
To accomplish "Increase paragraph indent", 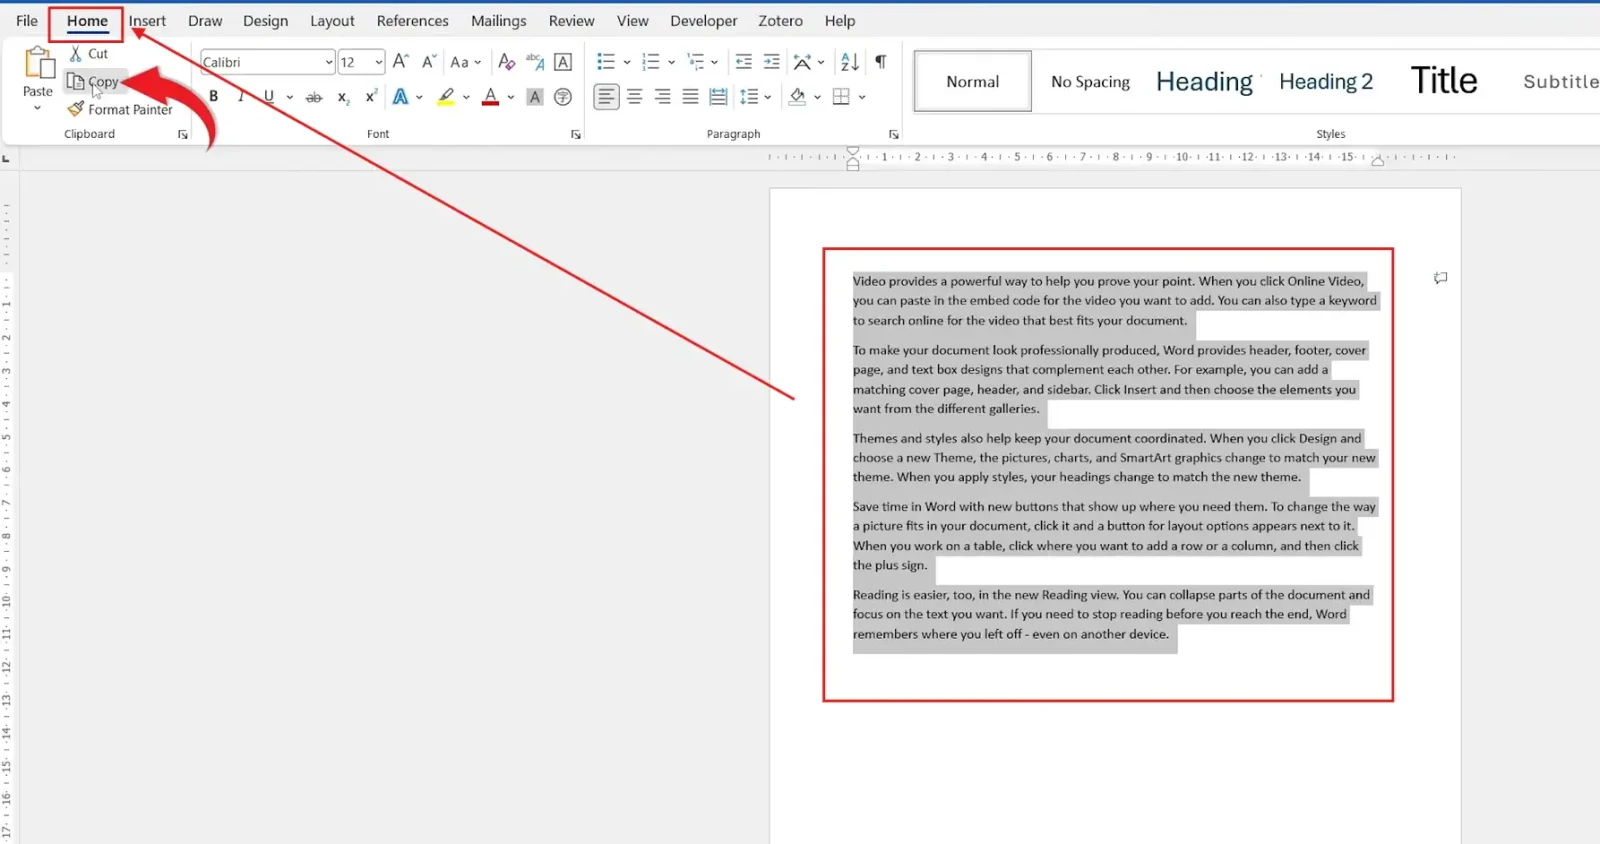I will [772, 62].
